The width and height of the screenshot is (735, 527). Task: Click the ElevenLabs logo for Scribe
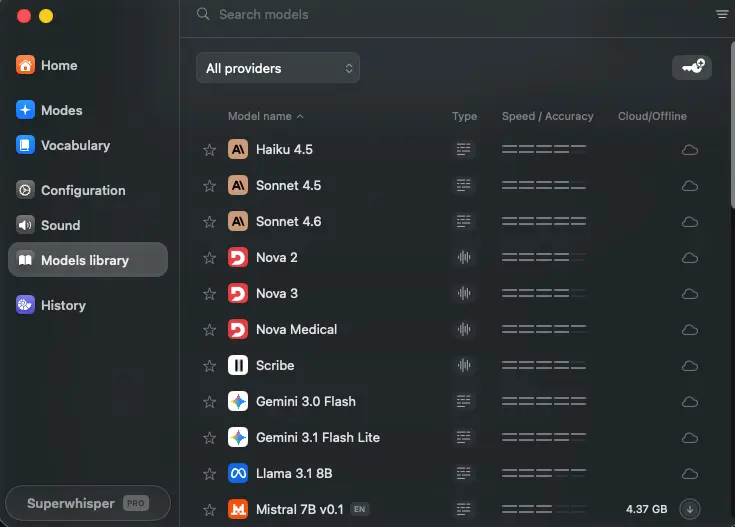click(238, 365)
